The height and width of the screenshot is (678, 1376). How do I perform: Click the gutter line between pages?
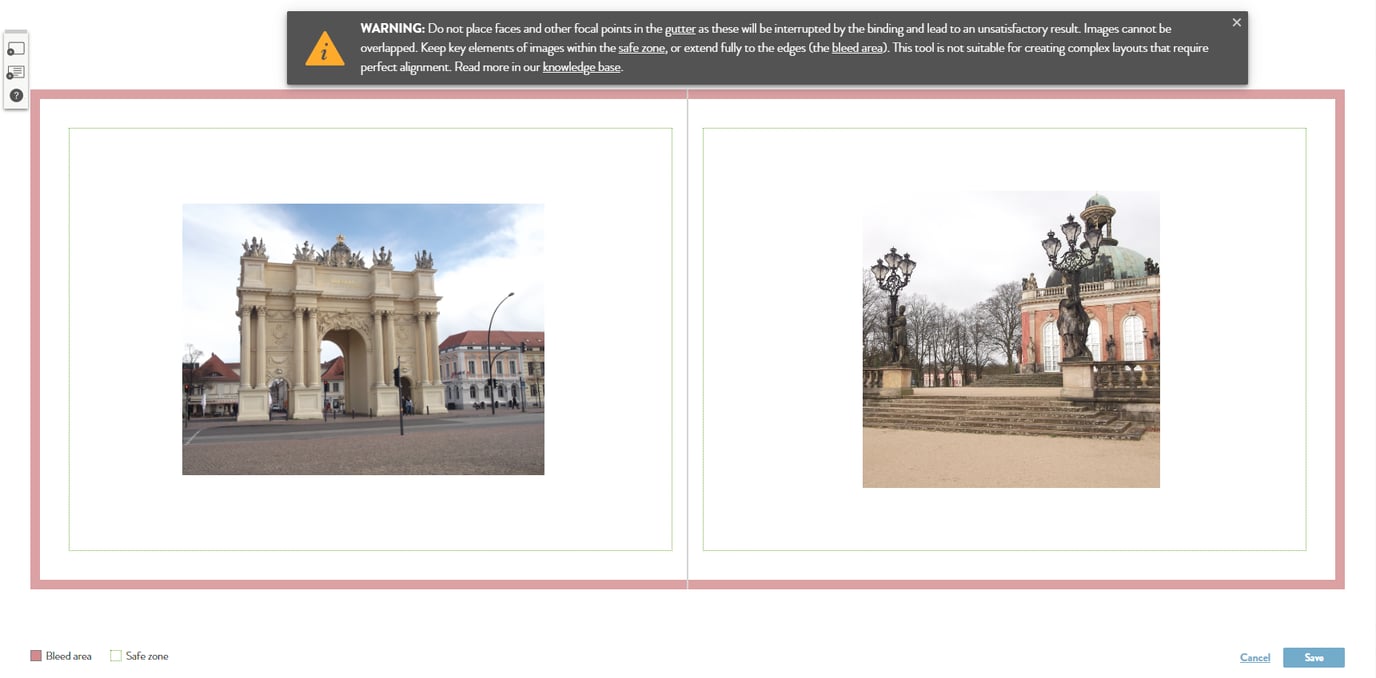[688, 340]
